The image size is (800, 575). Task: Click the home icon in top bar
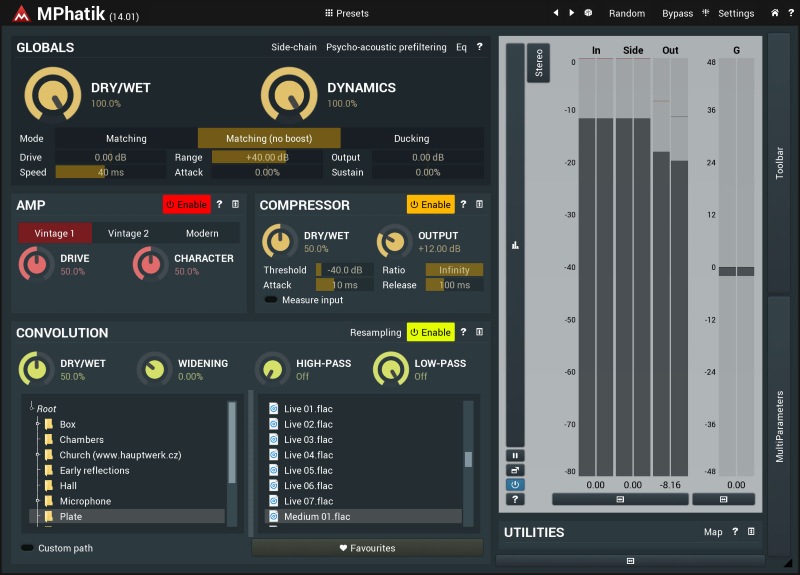(775, 13)
